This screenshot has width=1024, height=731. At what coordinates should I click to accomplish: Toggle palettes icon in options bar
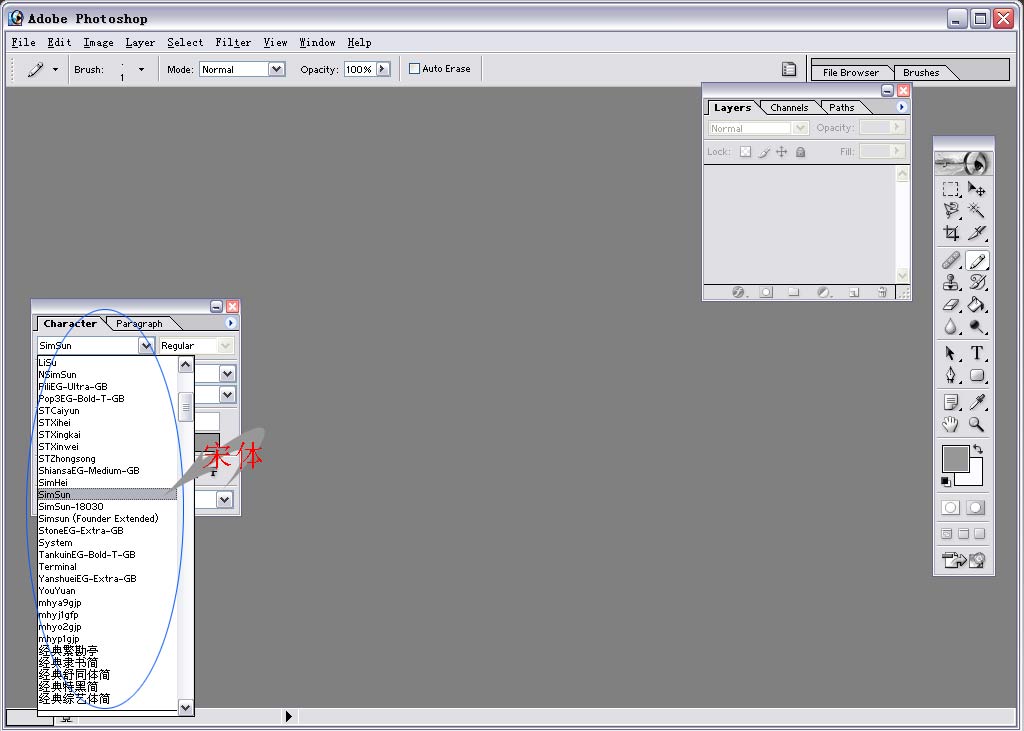click(x=789, y=69)
